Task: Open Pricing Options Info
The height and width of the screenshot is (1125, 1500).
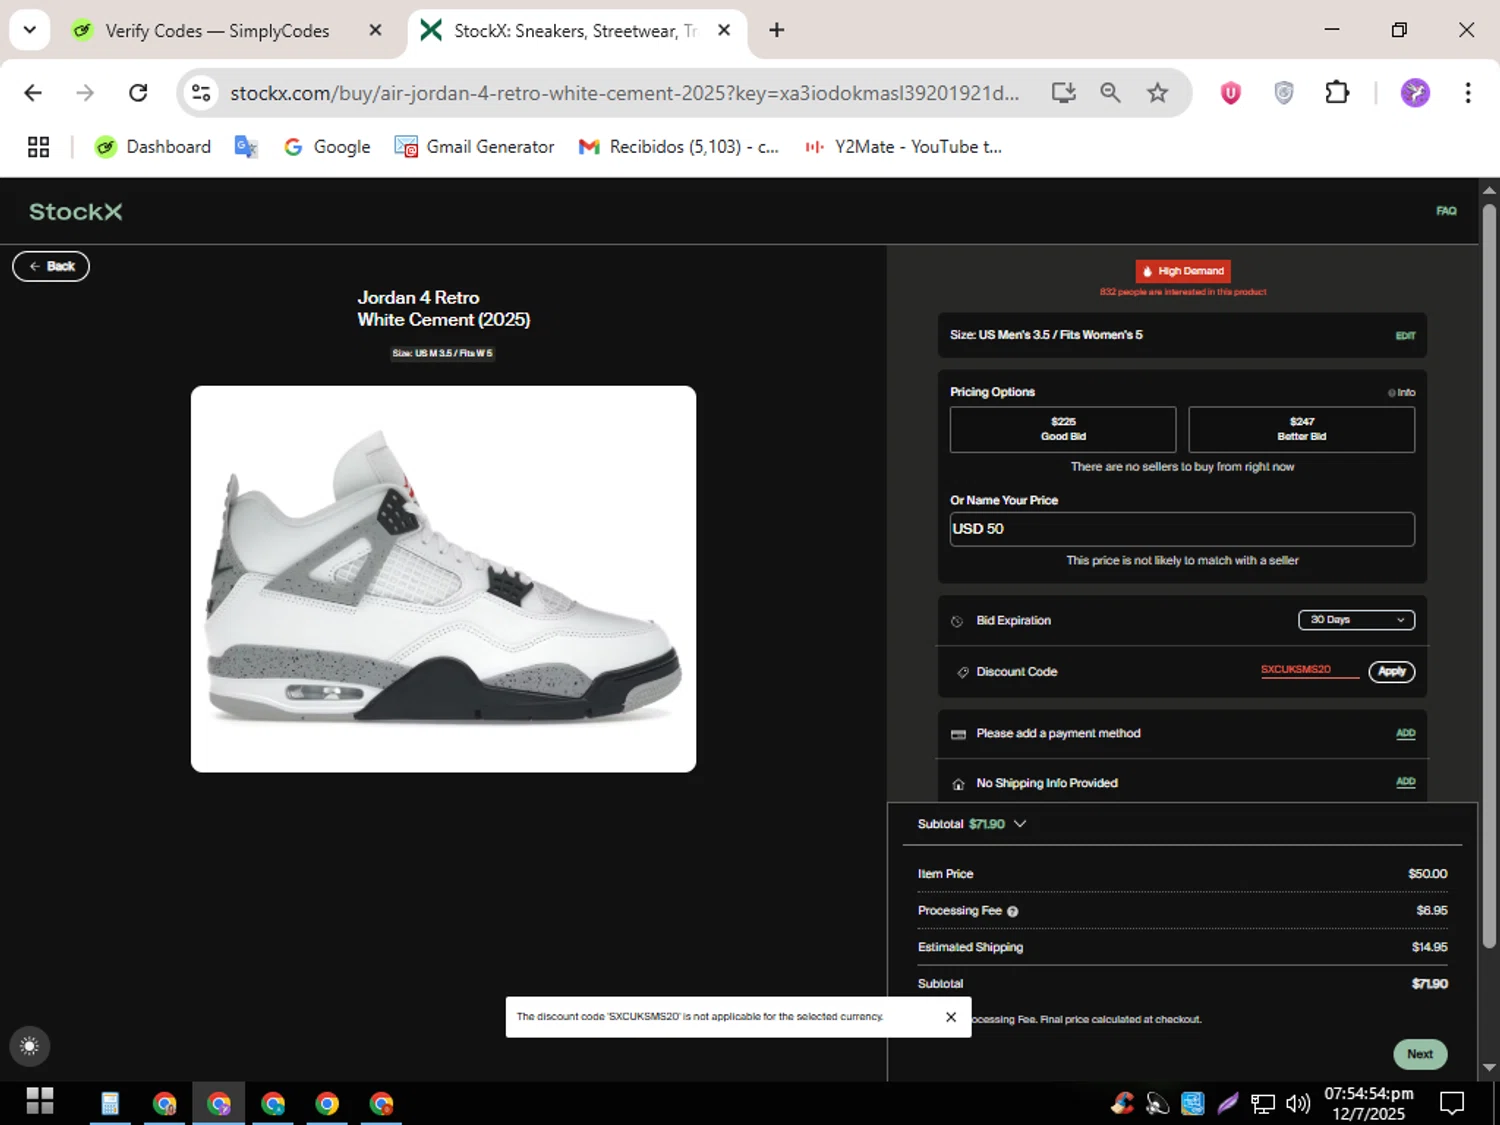Action: click(1402, 393)
